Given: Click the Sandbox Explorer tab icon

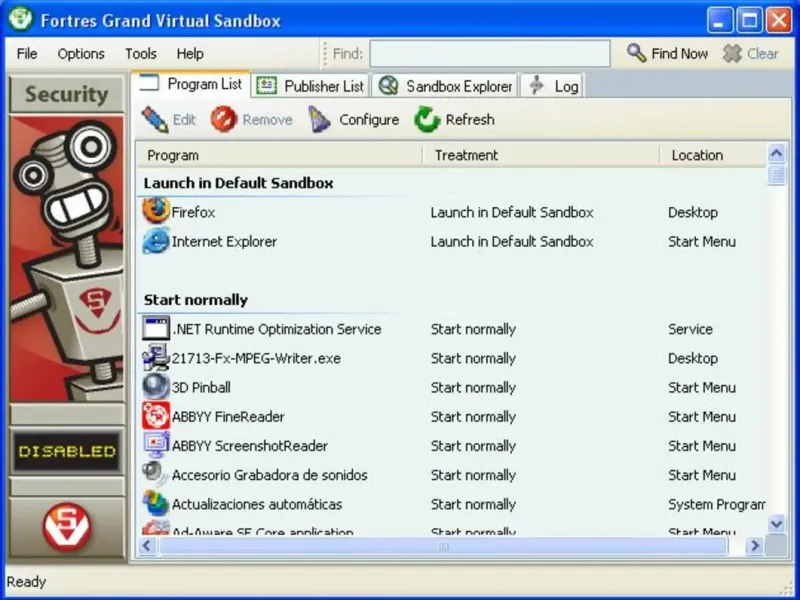Looking at the screenshot, I should coord(388,86).
